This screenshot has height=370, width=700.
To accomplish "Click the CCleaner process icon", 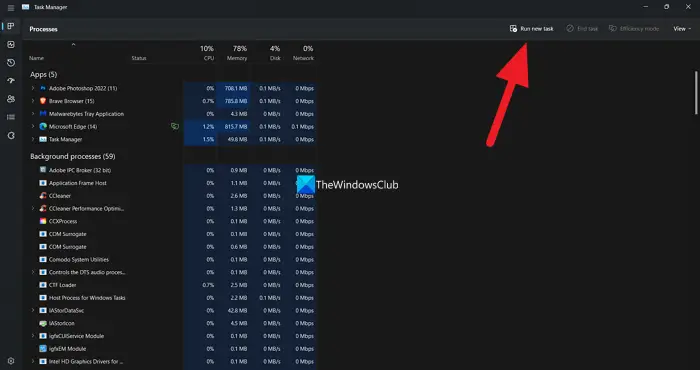I will click(x=43, y=195).
